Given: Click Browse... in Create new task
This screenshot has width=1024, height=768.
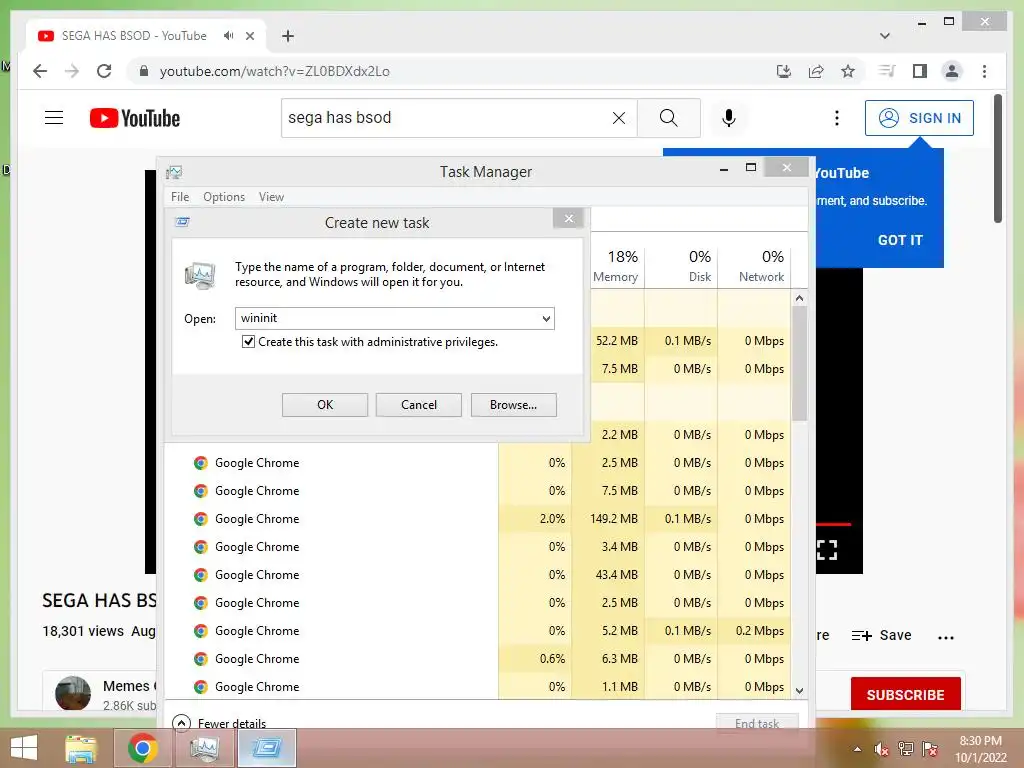Looking at the screenshot, I should (513, 405).
